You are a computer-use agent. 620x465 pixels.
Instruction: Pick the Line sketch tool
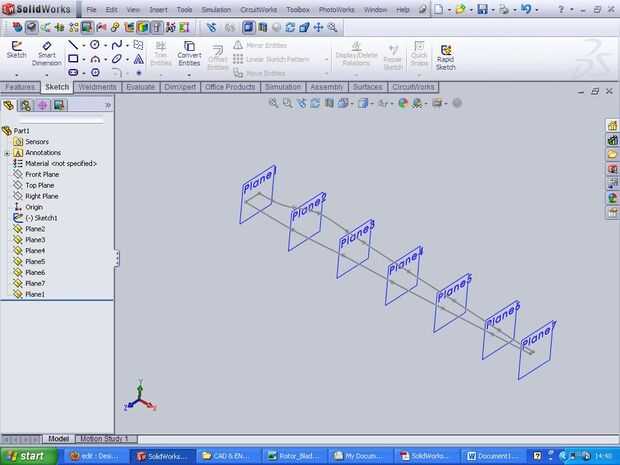(x=73, y=45)
